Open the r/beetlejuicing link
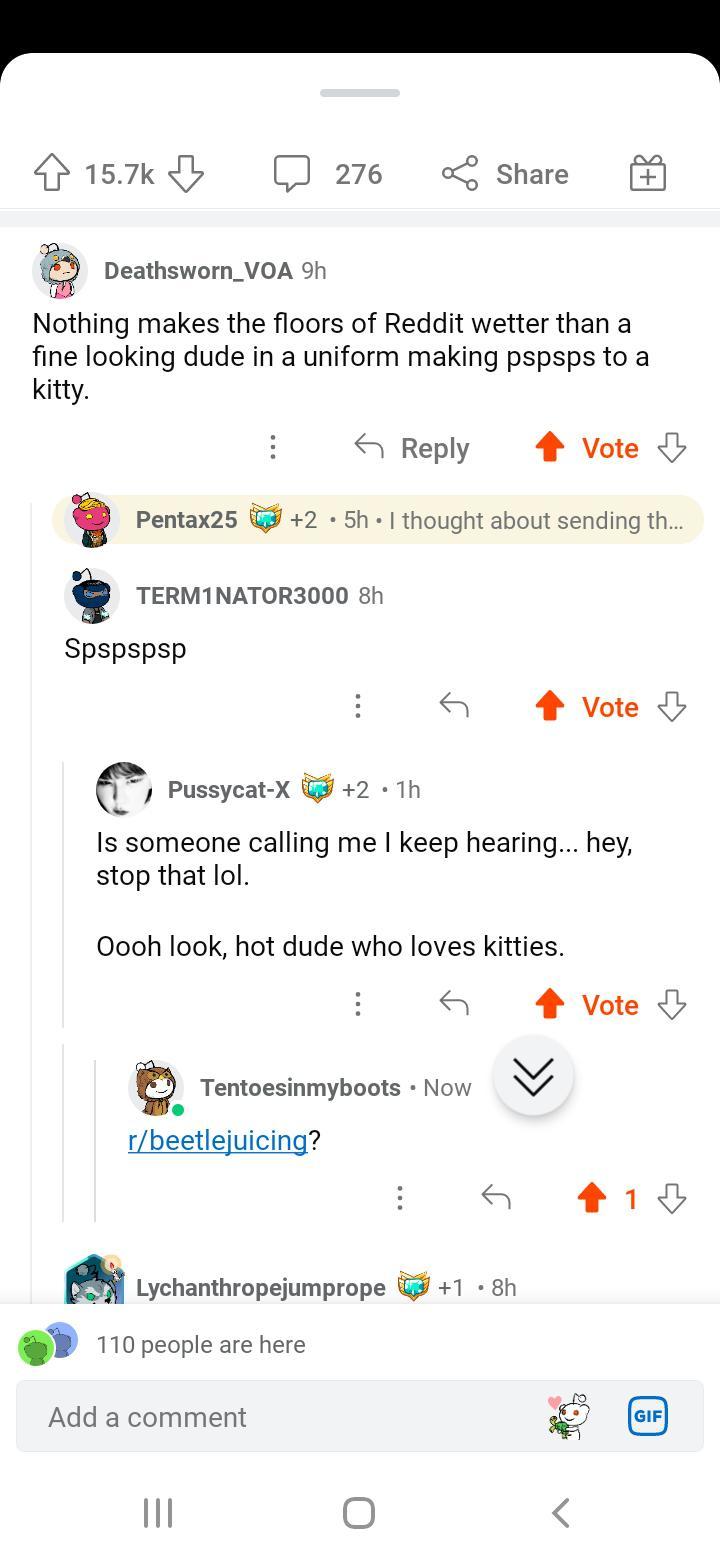The width and height of the screenshot is (720, 1560). pos(218,1140)
